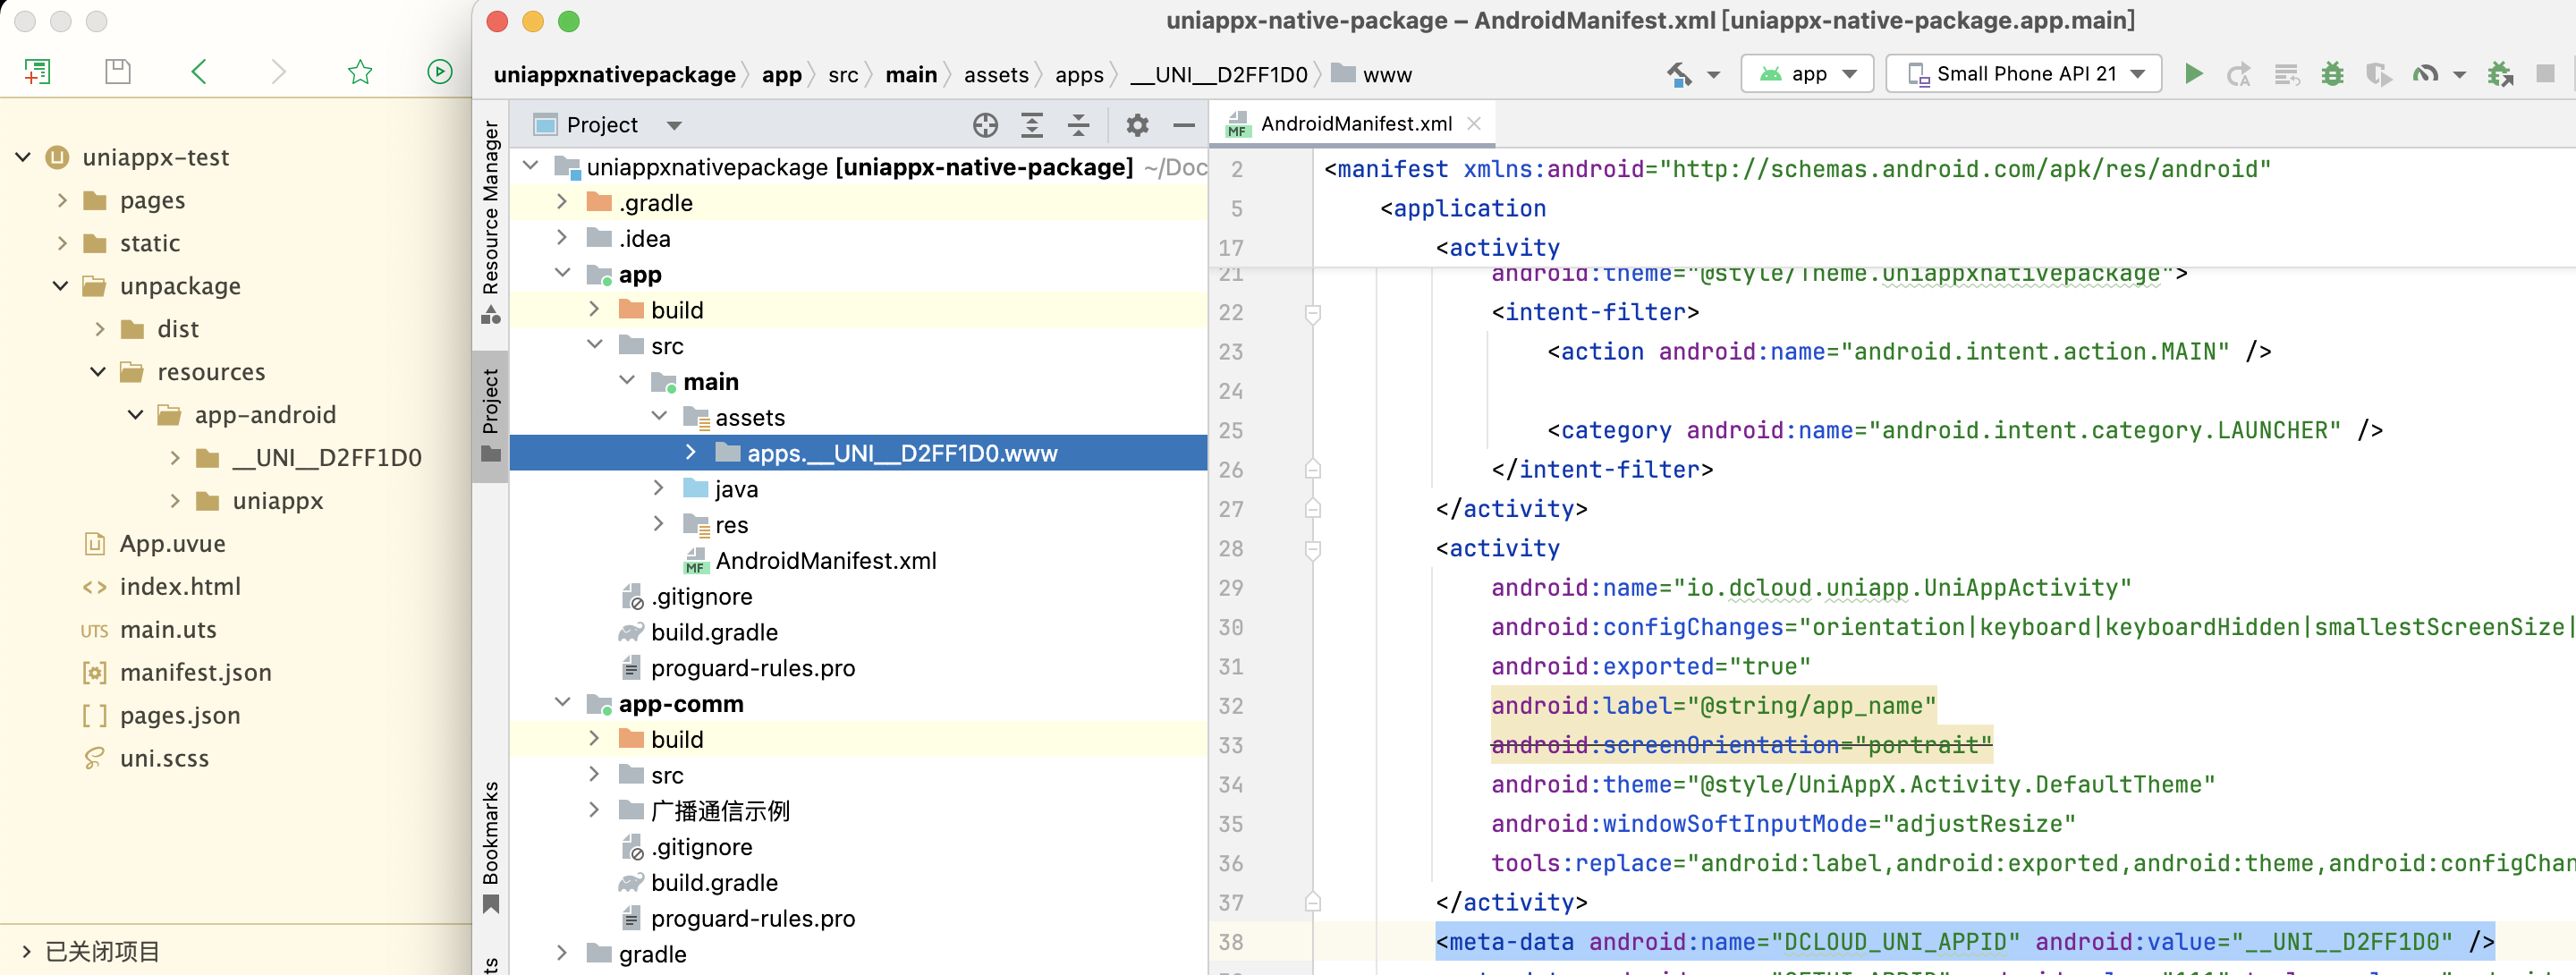Image resolution: width=2576 pixels, height=975 pixels.
Task: Click the stop square icon
Action: pos(2546,74)
